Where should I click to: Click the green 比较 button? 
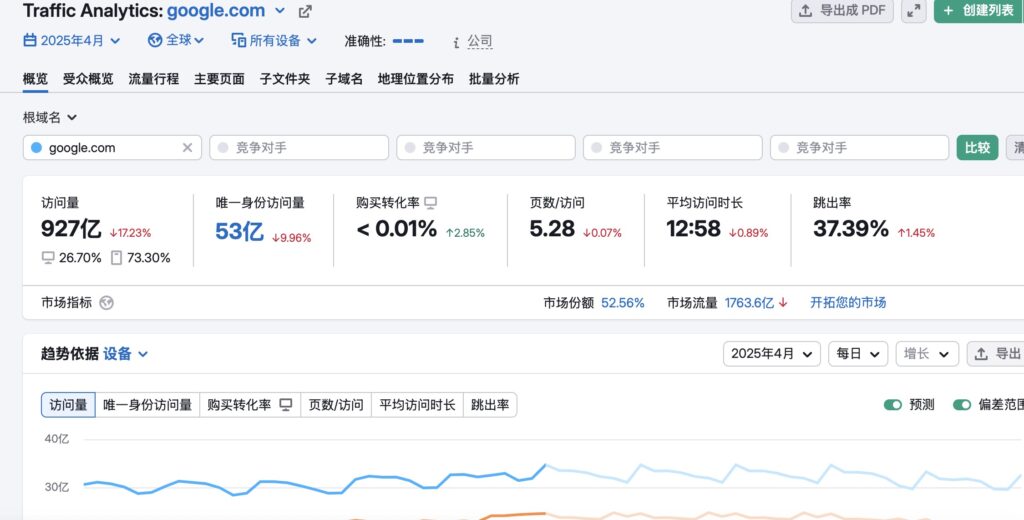977,148
